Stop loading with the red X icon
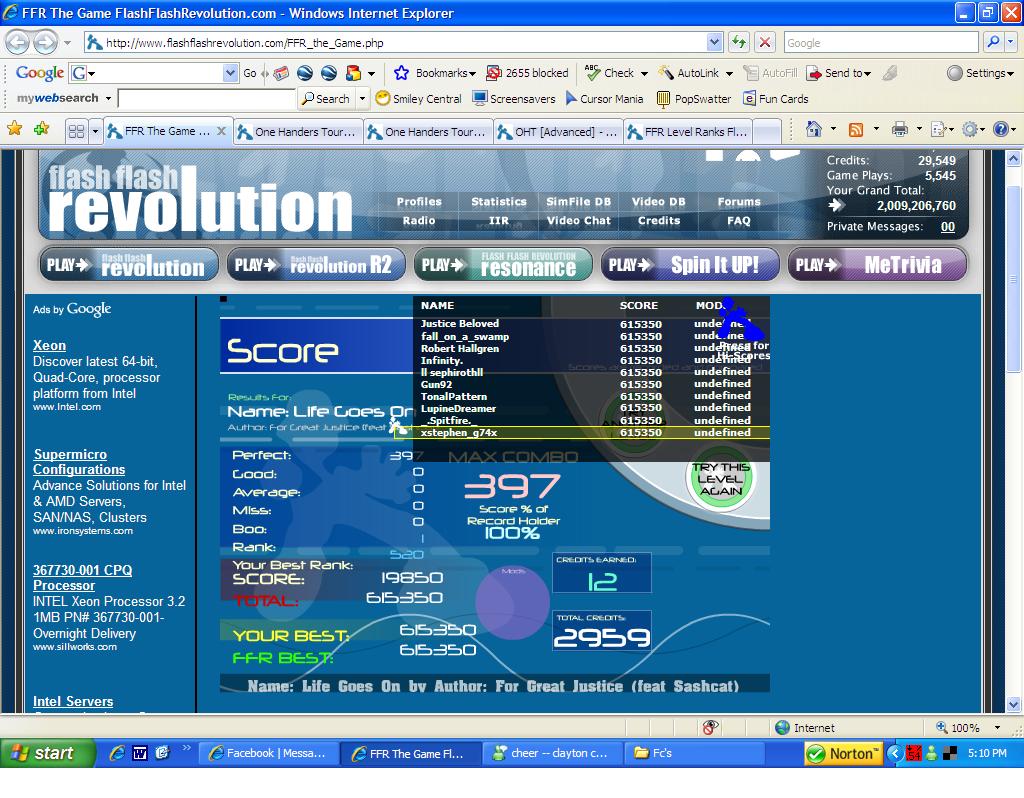This screenshot has width=1024, height=798. point(765,43)
